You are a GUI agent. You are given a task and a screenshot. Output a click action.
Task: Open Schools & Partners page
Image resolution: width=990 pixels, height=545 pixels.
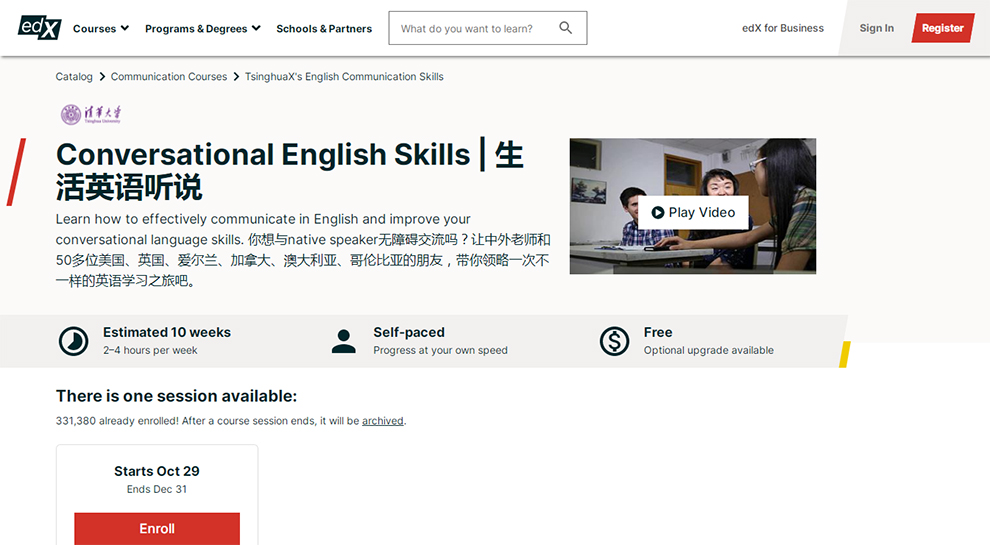[x=324, y=28]
